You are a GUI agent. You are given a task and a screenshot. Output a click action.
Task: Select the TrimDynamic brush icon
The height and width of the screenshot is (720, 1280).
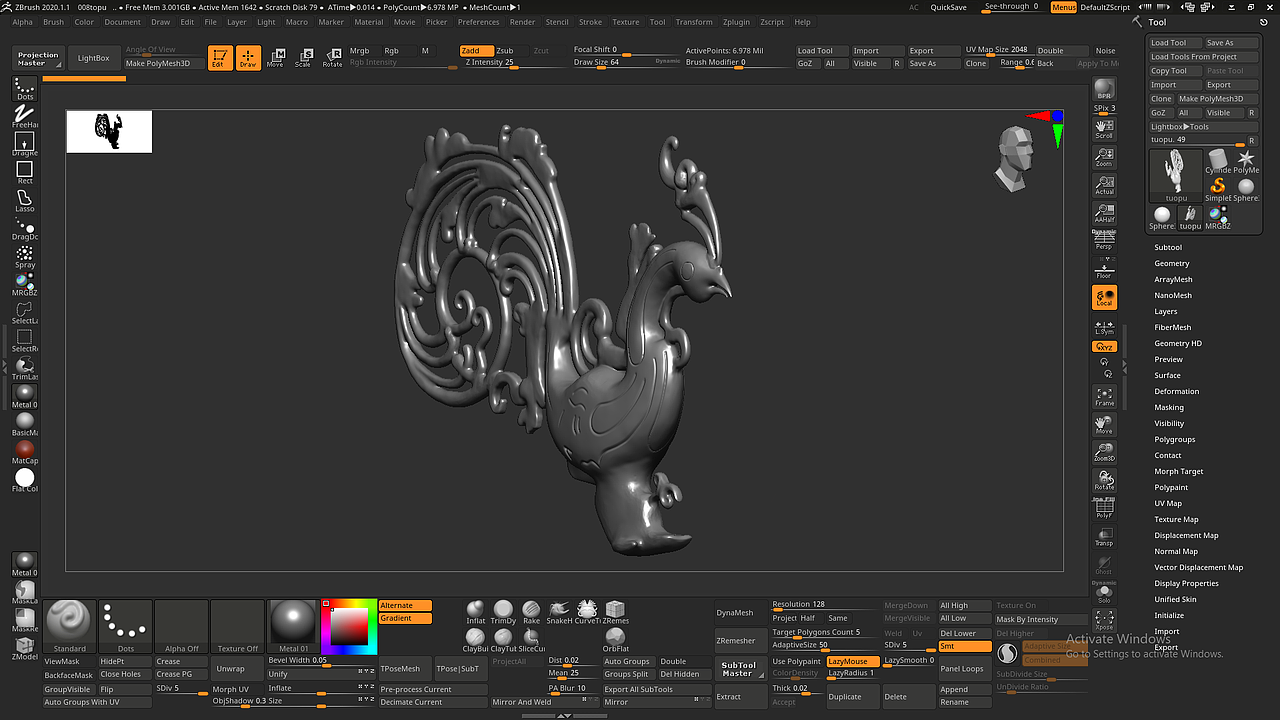503,612
